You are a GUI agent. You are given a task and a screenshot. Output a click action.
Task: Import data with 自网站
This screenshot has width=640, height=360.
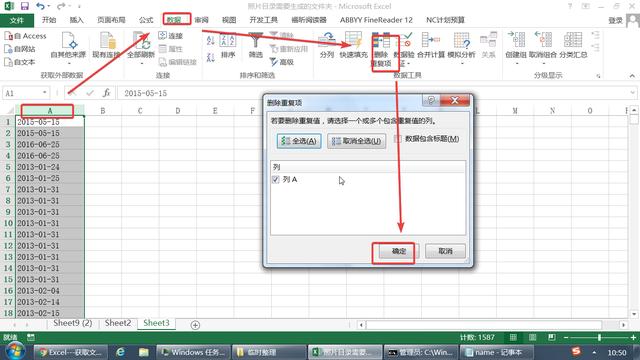pyautogui.click(x=20, y=49)
